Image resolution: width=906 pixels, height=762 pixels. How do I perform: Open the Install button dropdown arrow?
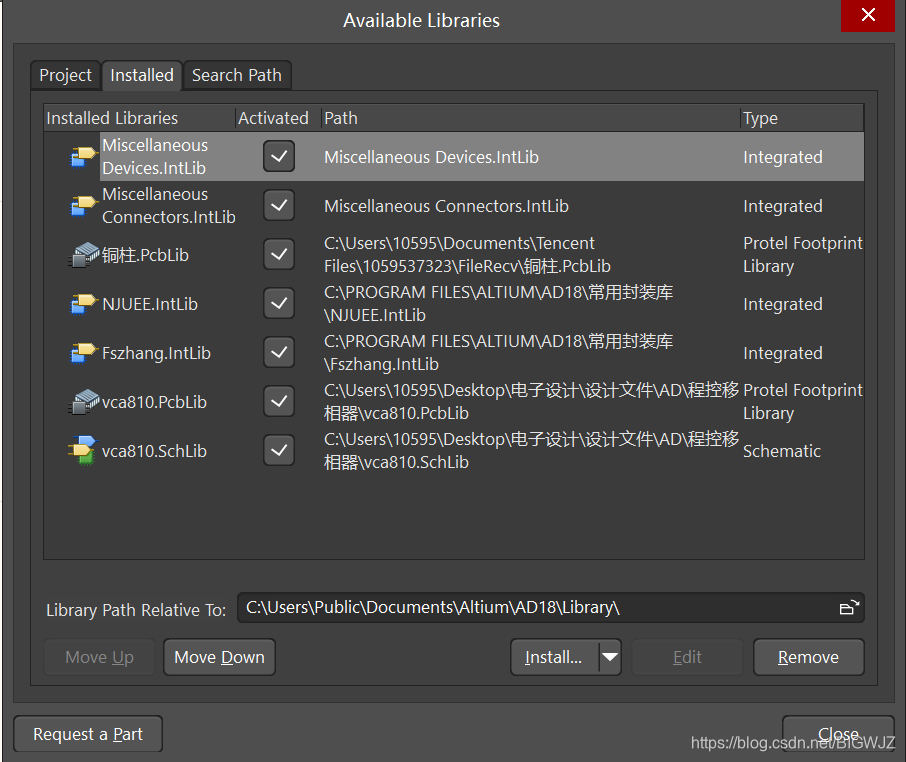tap(610, 657)
